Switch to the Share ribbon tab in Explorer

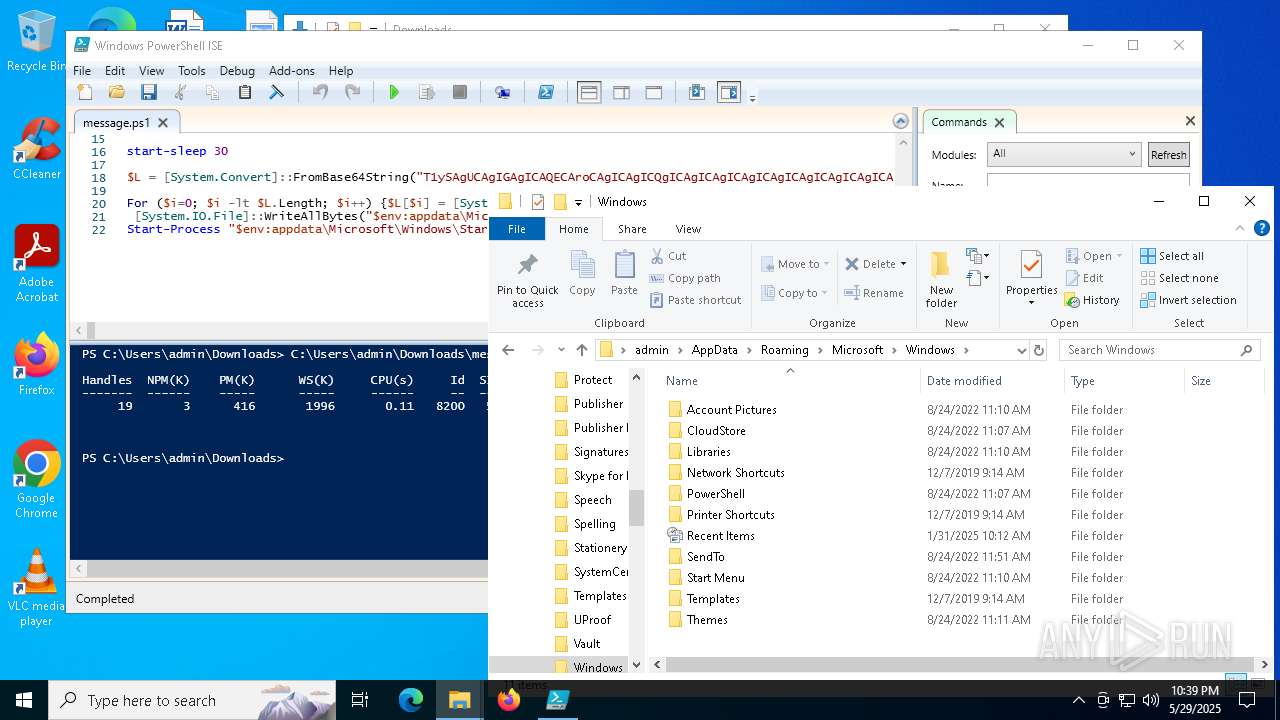click(632, 229)
